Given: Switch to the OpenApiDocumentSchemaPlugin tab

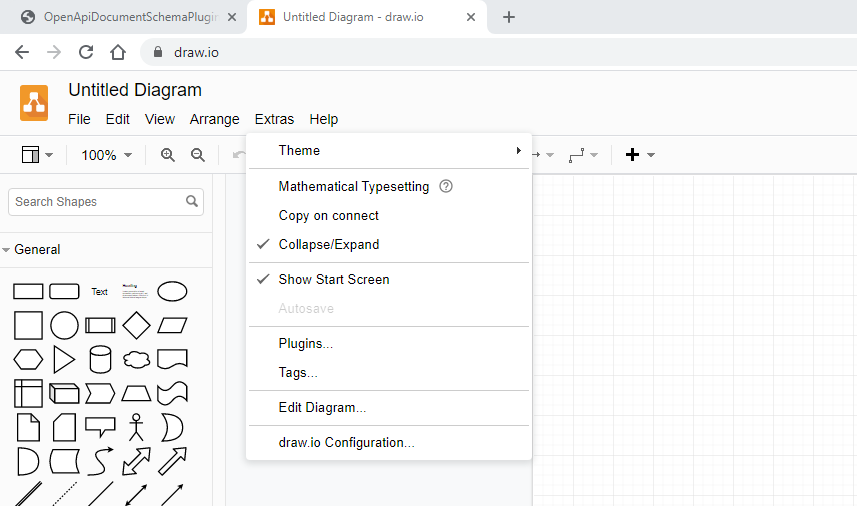Looking at the screenshot, I should [x=128, y=17].
